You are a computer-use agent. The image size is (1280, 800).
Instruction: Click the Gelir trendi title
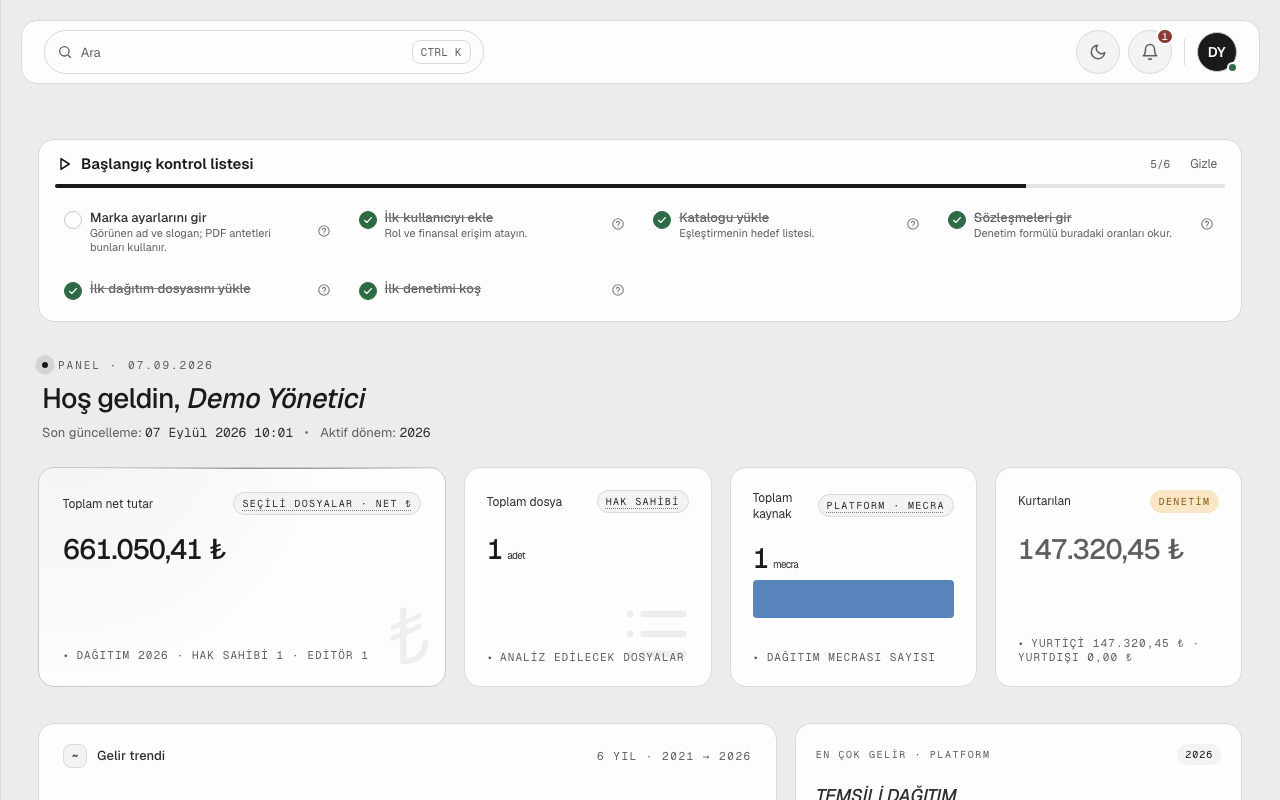pos(131,756)
